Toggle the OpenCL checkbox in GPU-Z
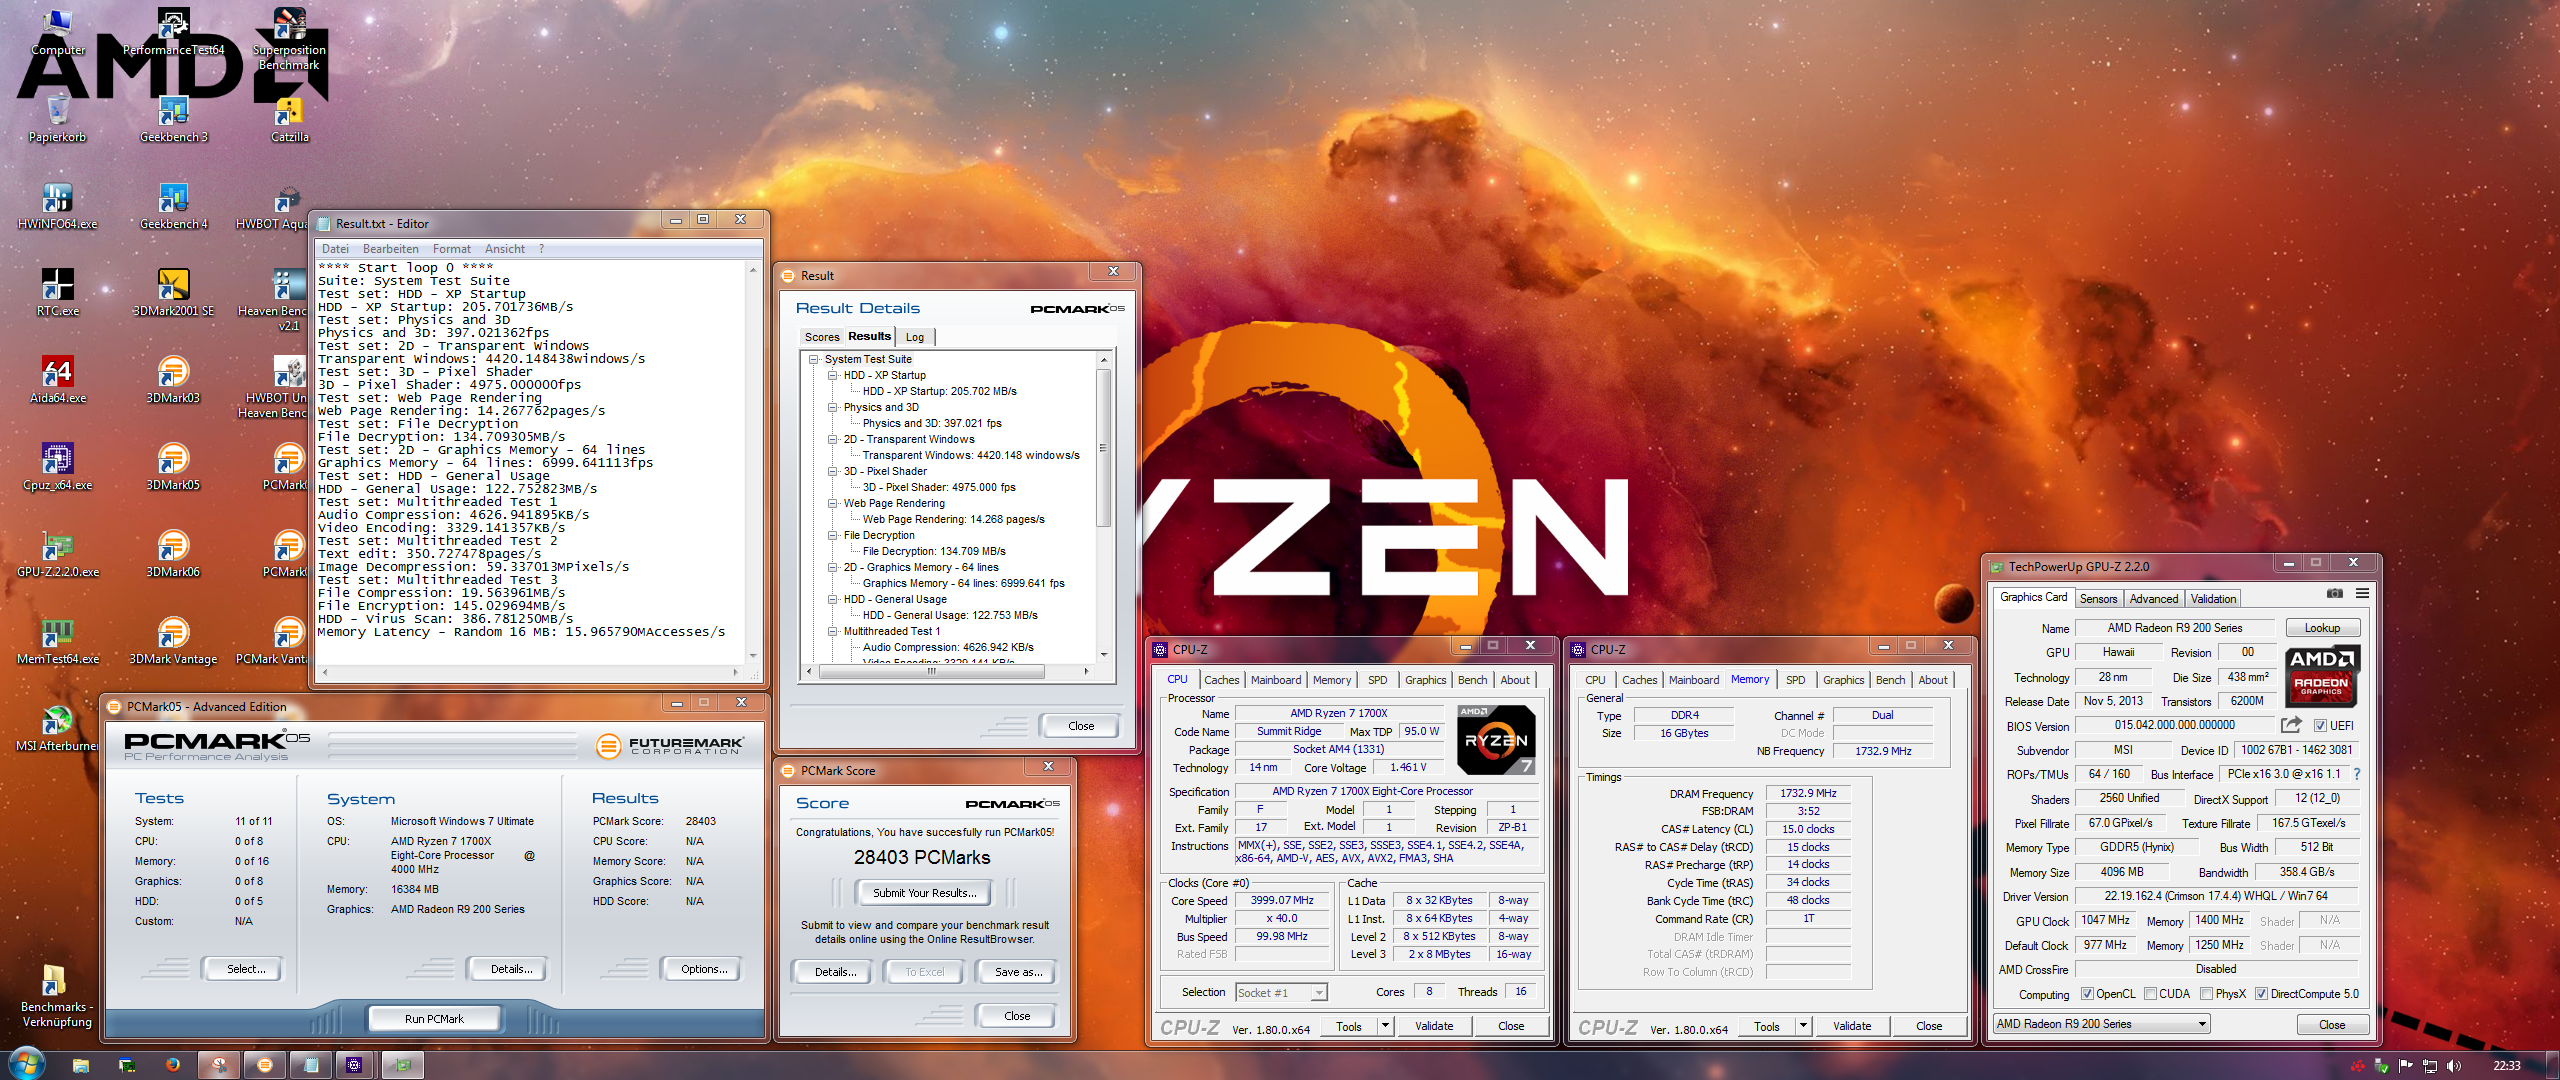 pyautogui.click(x=2087, y=994)
